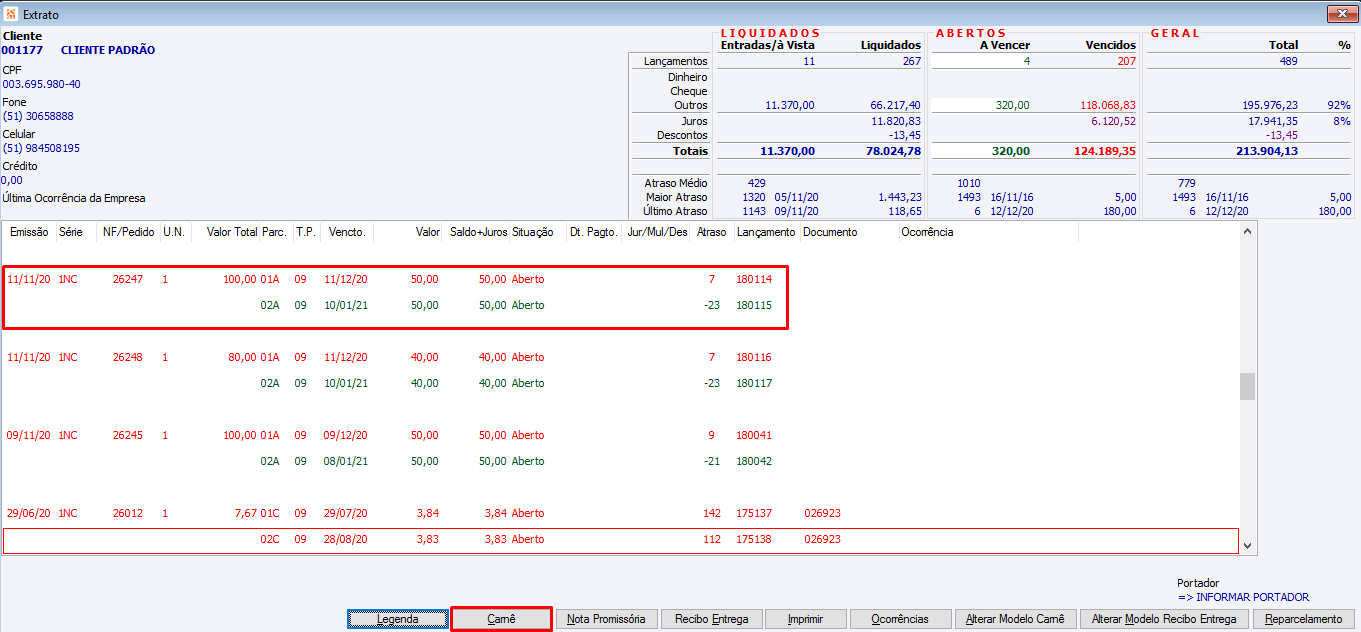The image size is (1361, 632).
Task: Close the Extrato window
Action: (x=1340, y=14)
